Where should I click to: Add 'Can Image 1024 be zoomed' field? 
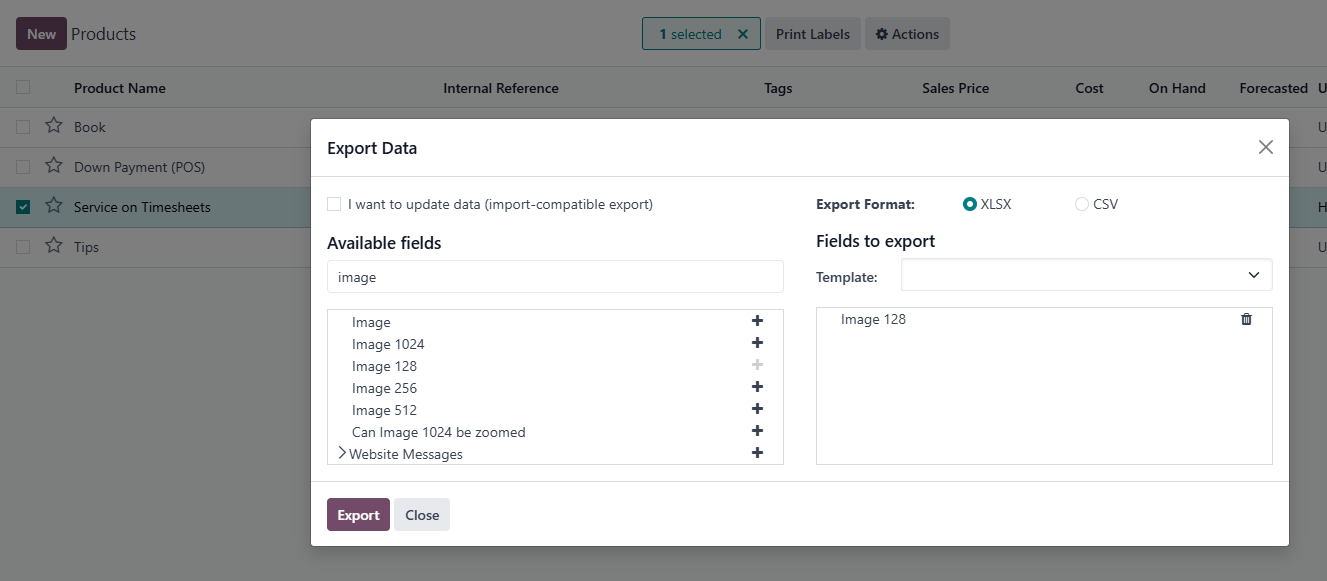[757, 432]
